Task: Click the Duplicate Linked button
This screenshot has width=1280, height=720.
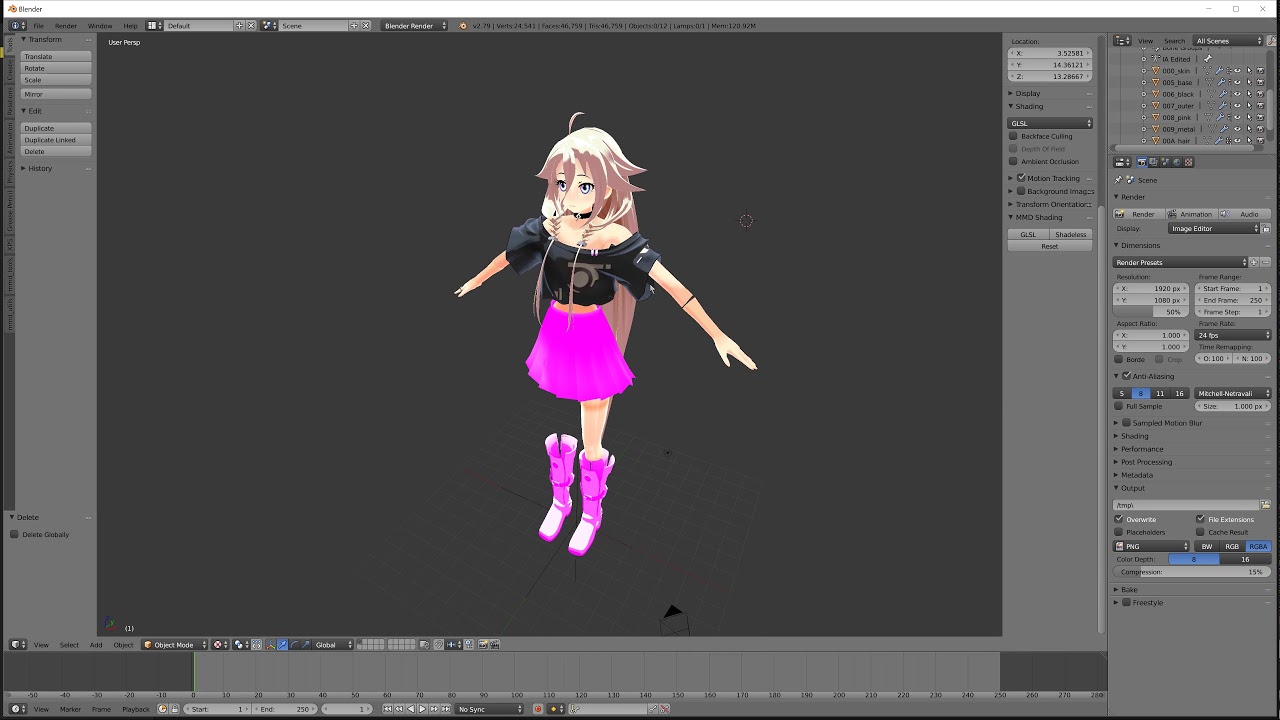Action: [56, 140]
